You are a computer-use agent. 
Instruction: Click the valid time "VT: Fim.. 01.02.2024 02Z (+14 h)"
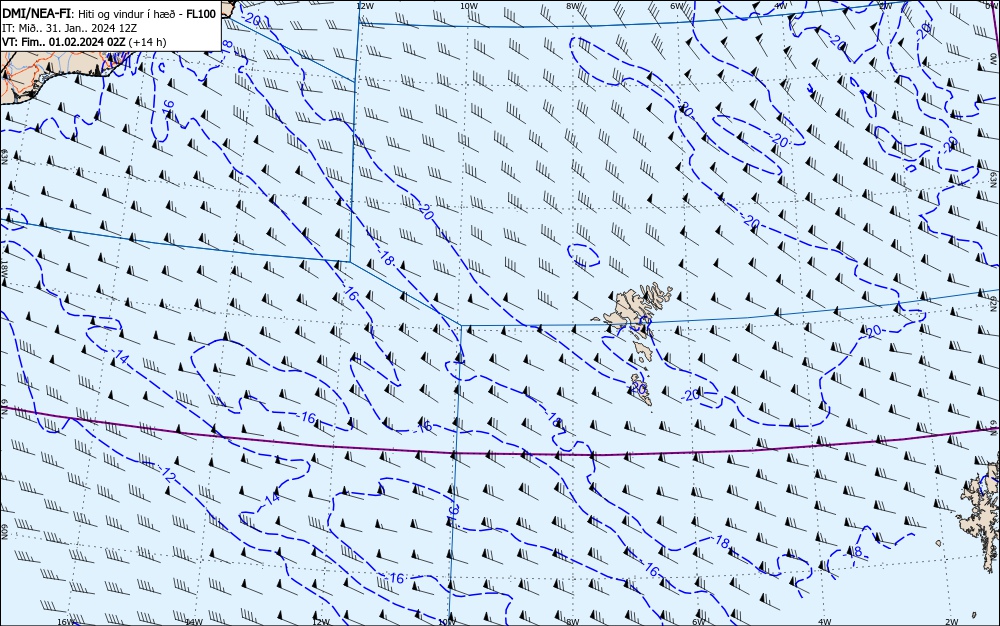84,42
